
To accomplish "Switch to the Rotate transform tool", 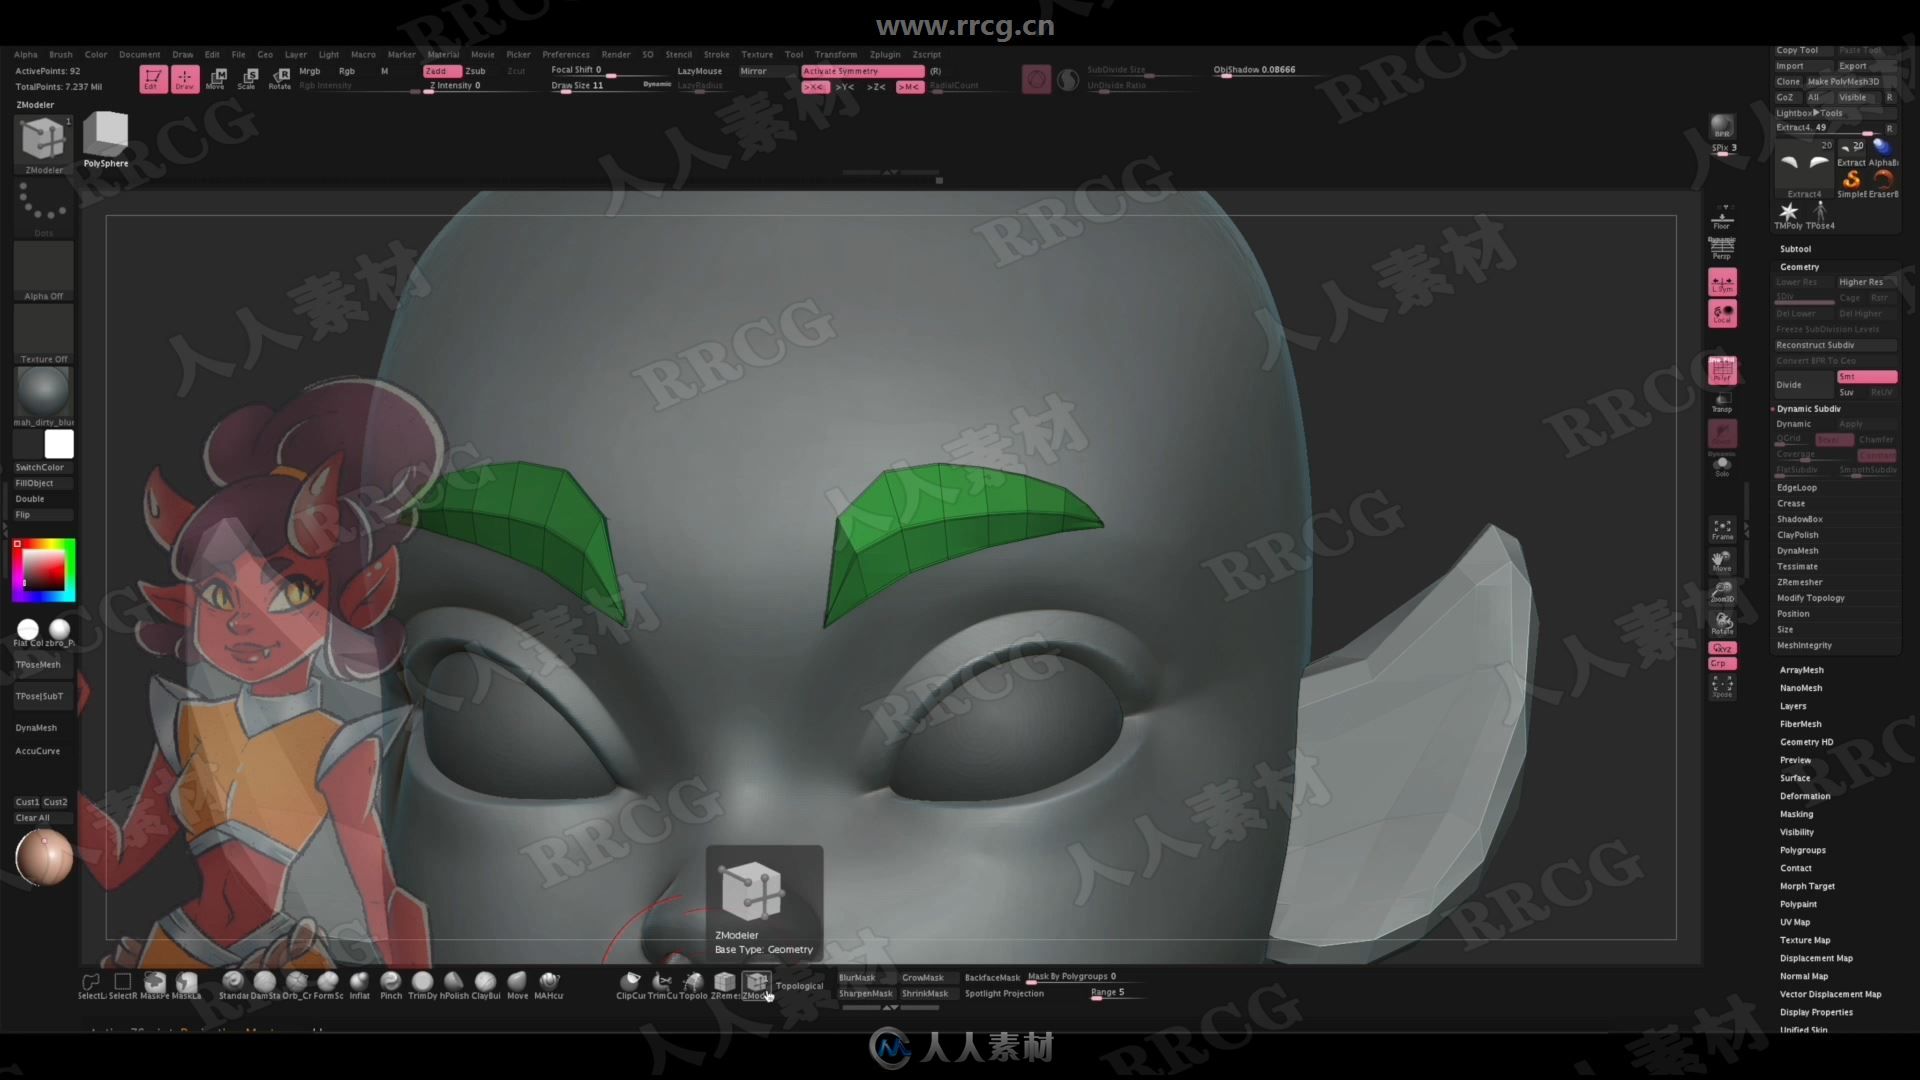I will [280, 79].
